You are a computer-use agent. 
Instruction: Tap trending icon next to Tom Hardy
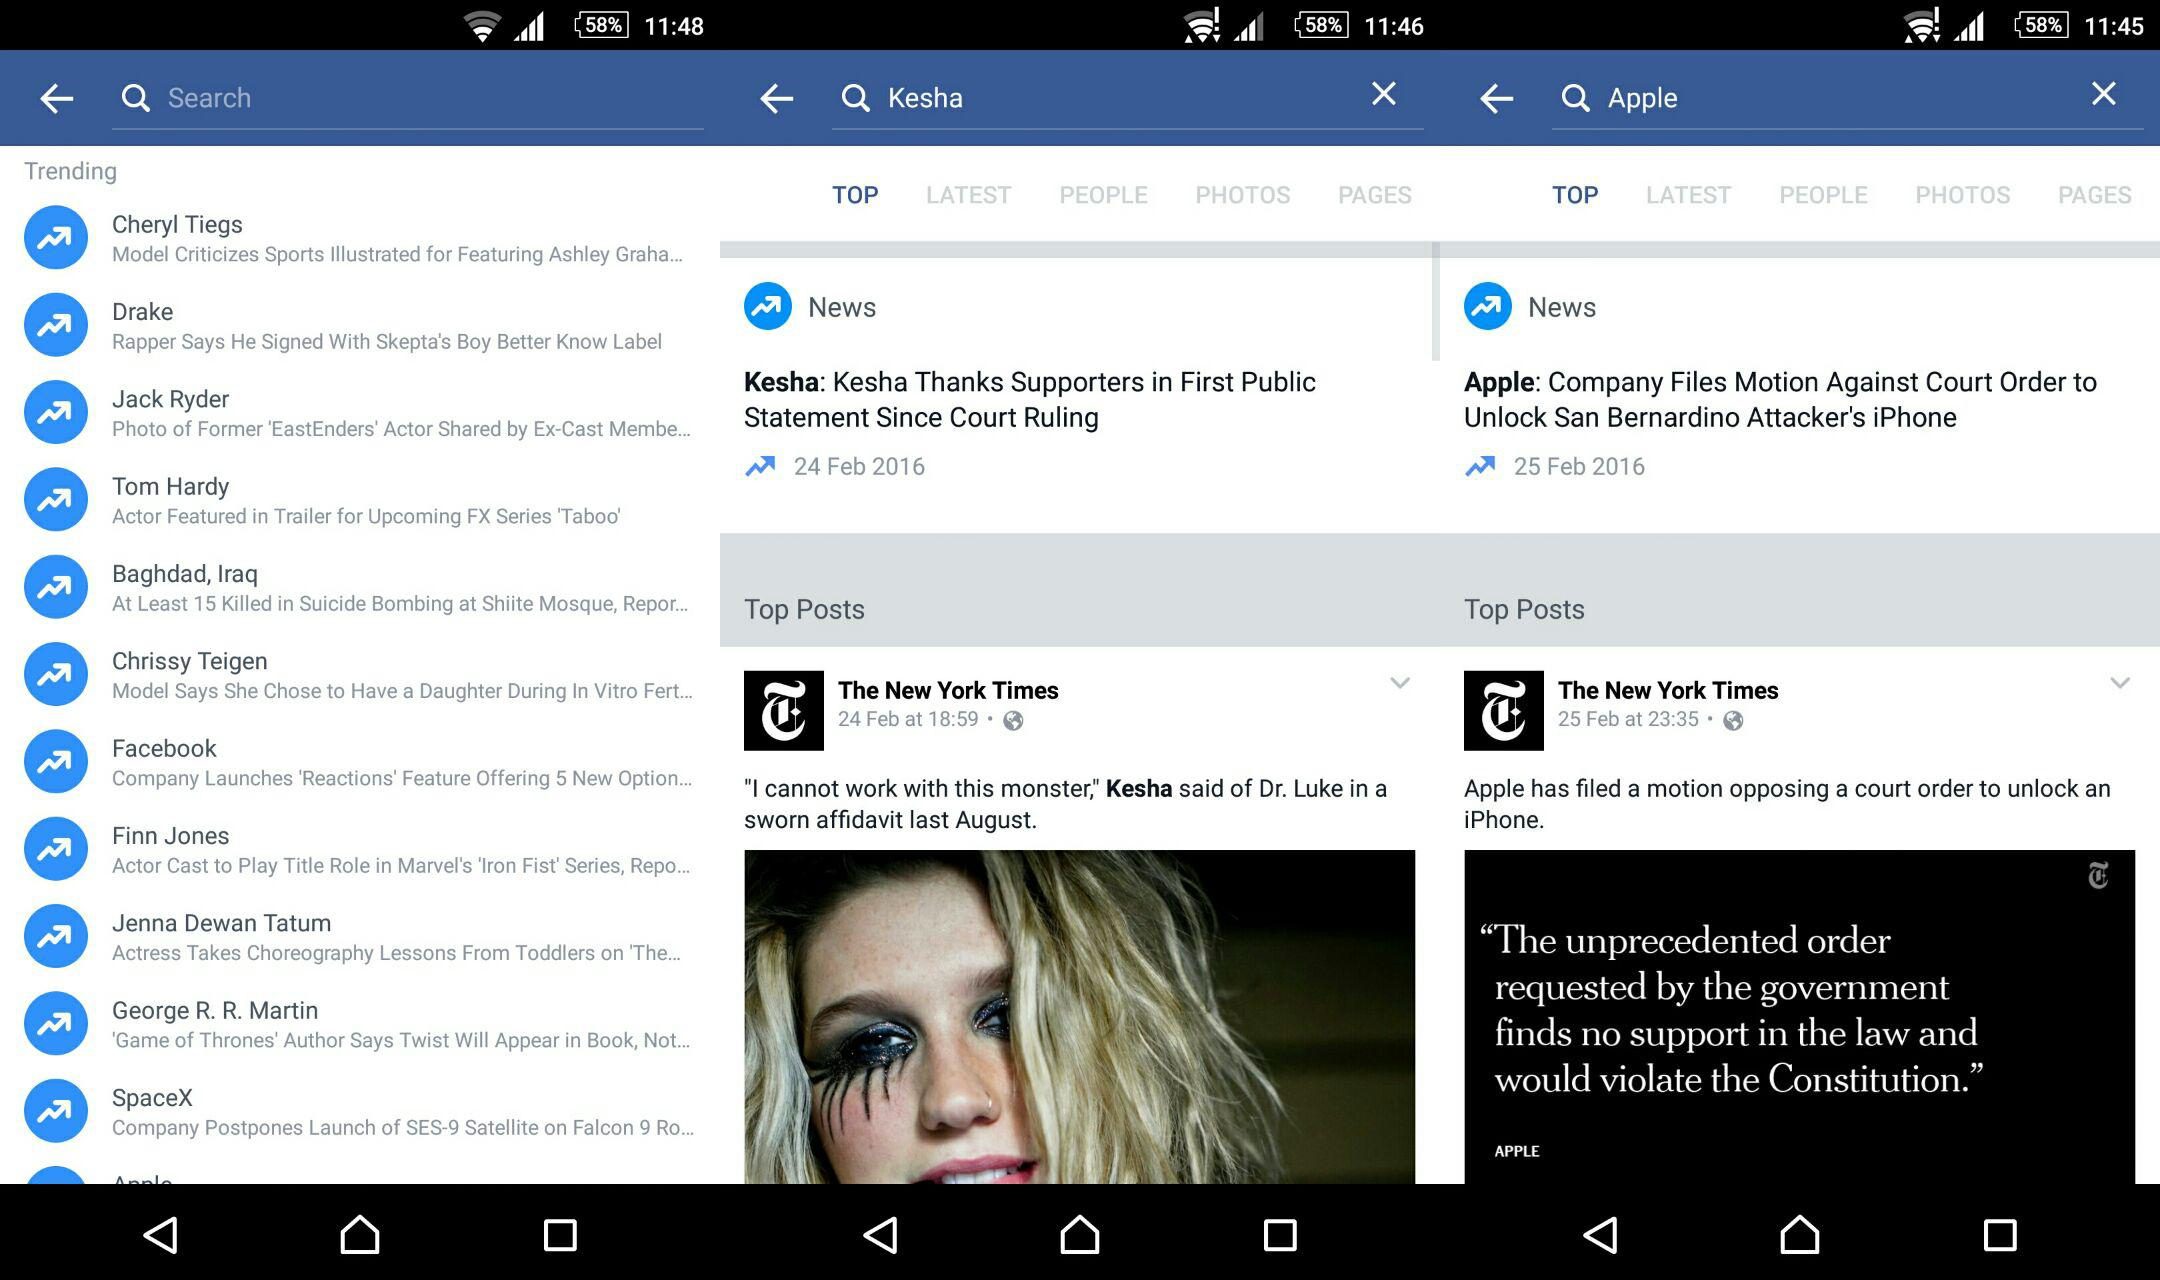point(56,500)
